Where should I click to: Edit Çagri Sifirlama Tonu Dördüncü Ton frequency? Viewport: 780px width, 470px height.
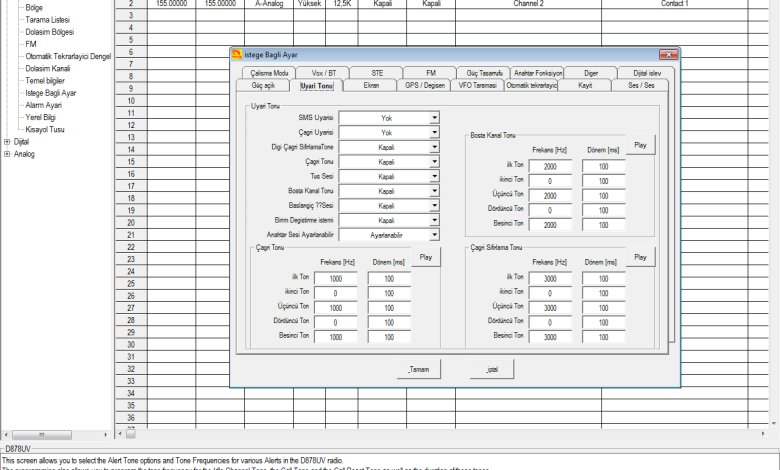[x=550, y=323]
